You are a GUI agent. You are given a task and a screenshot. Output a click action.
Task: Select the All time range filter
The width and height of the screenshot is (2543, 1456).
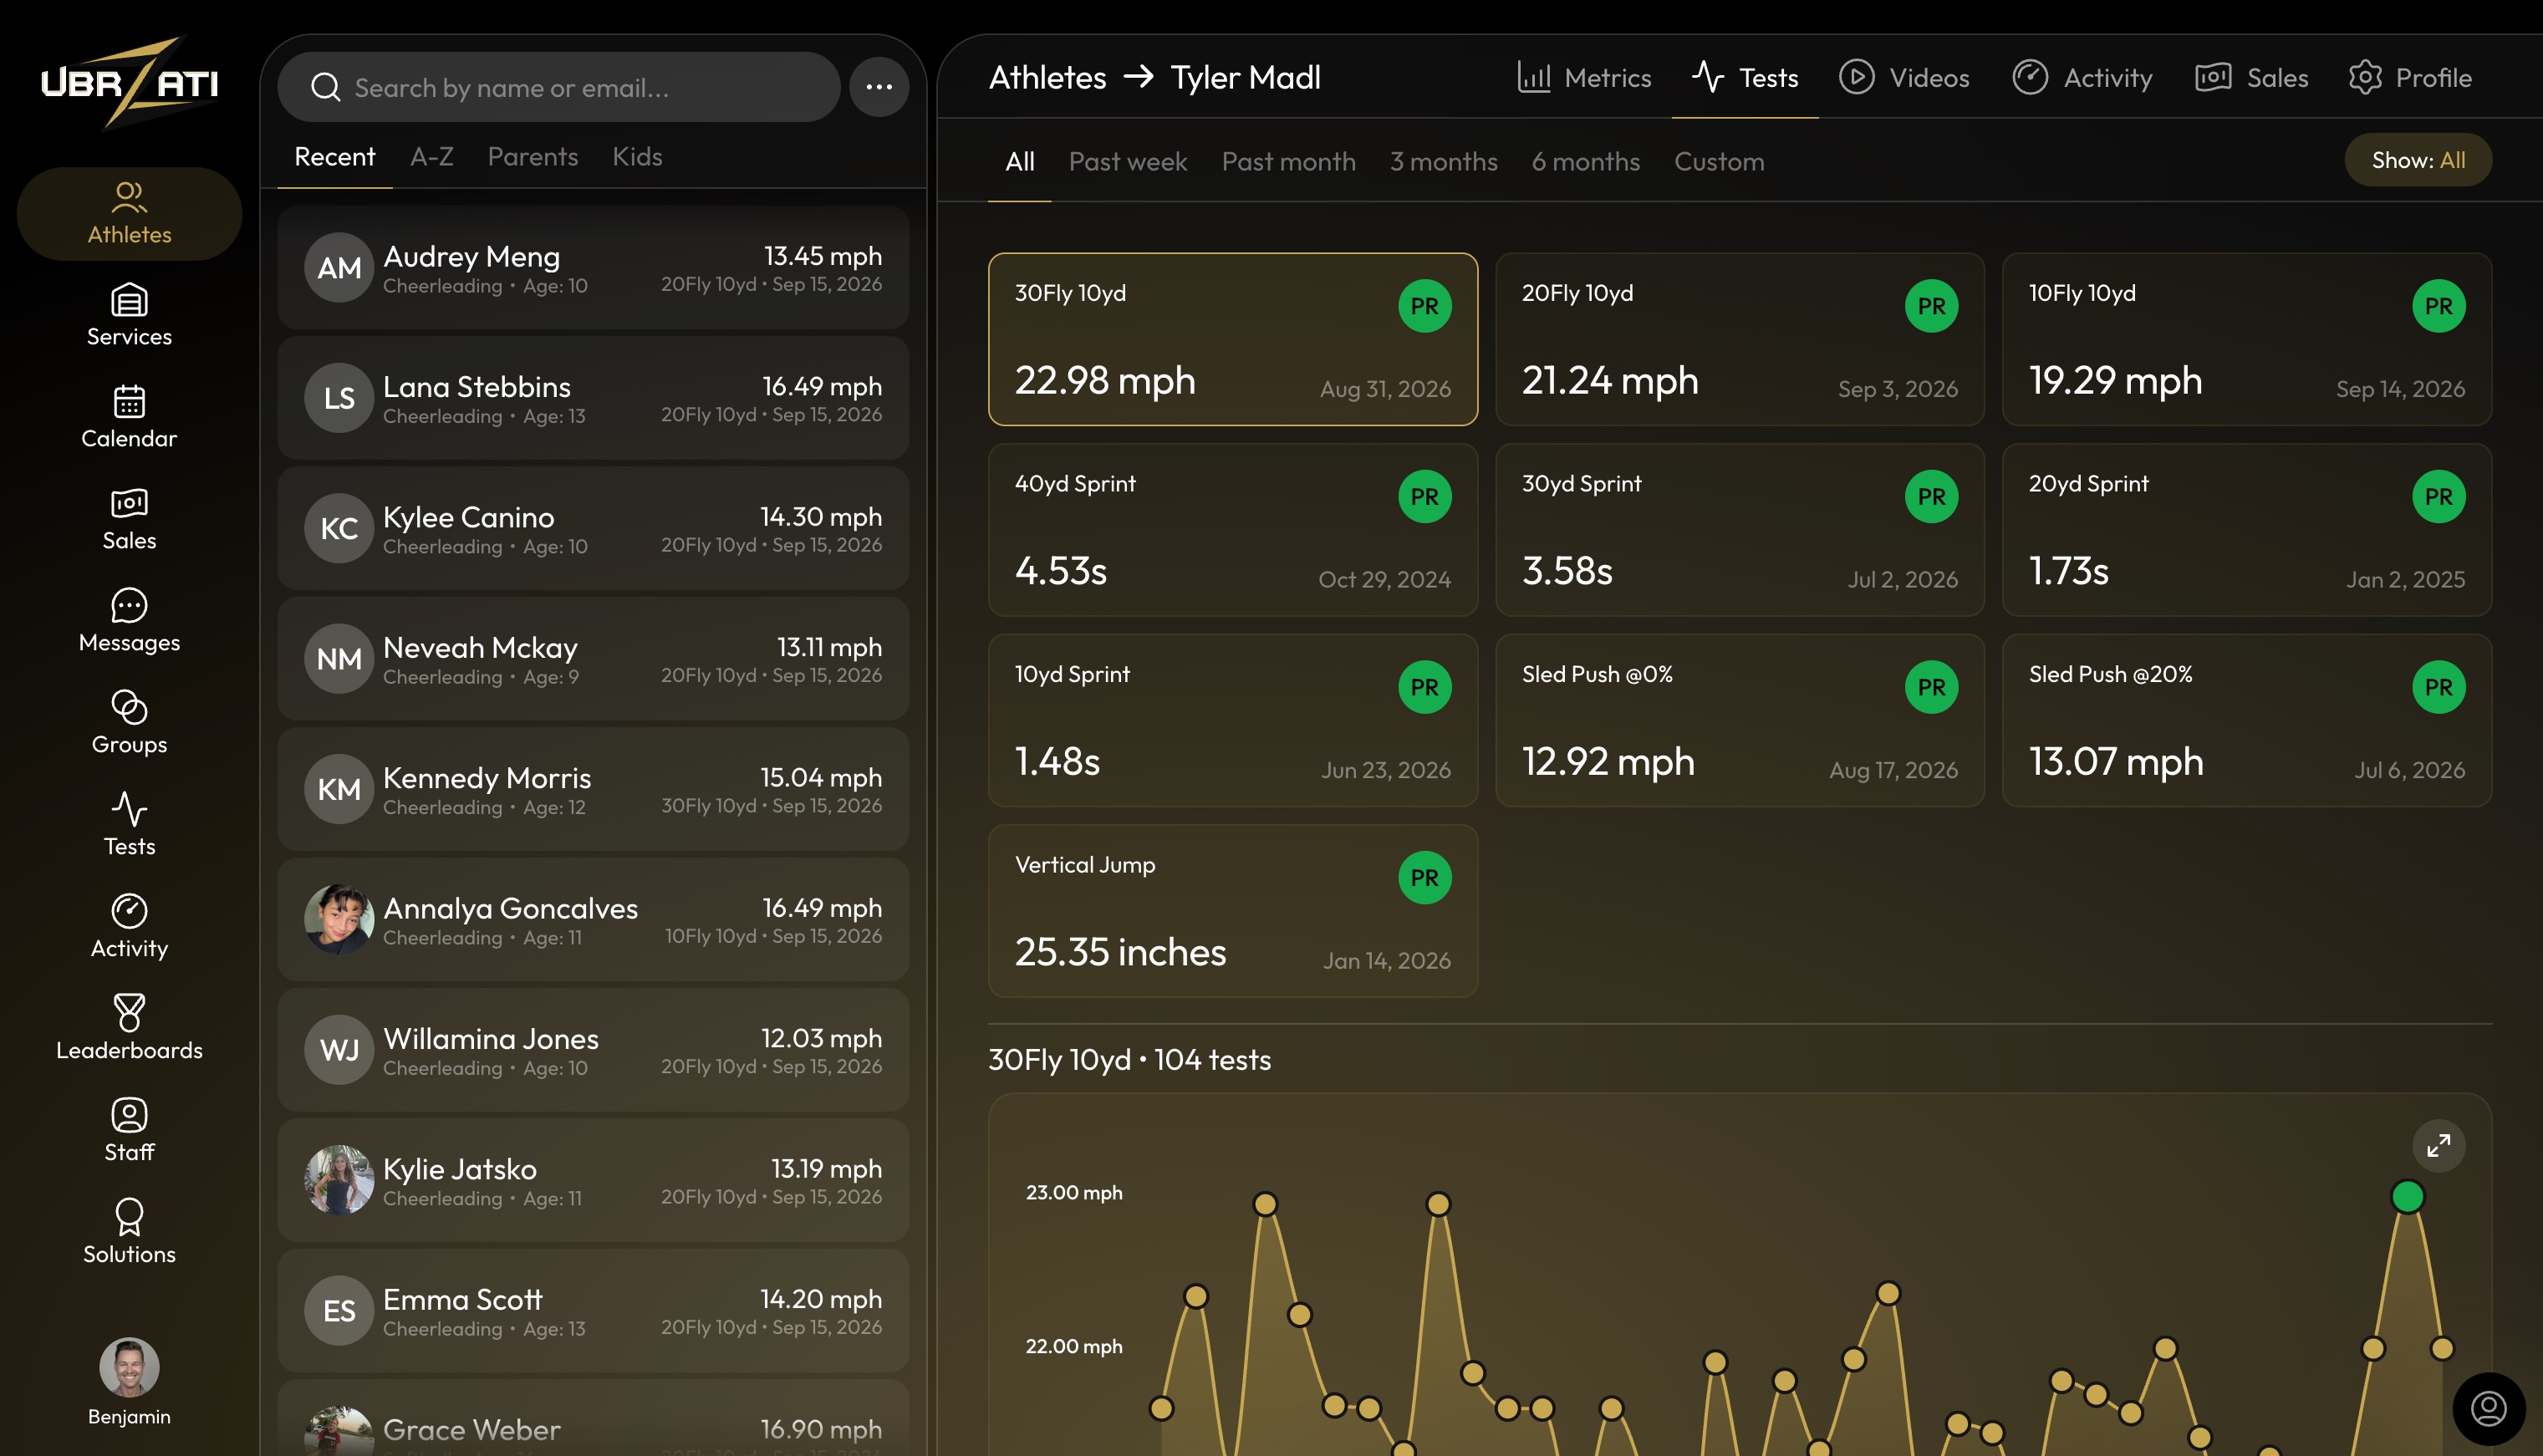(x=1019, y=161)
